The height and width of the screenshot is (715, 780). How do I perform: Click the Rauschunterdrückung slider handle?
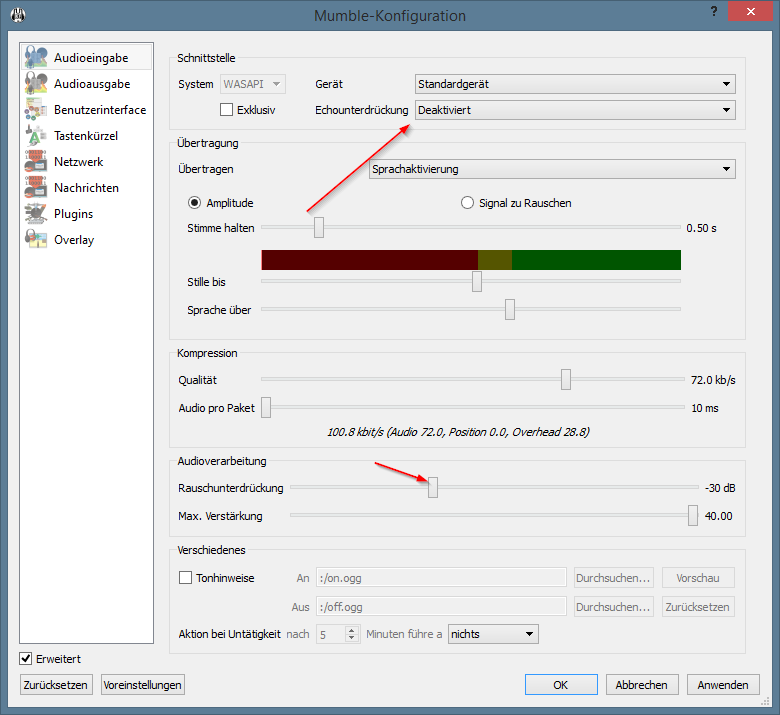coord(433,487)
